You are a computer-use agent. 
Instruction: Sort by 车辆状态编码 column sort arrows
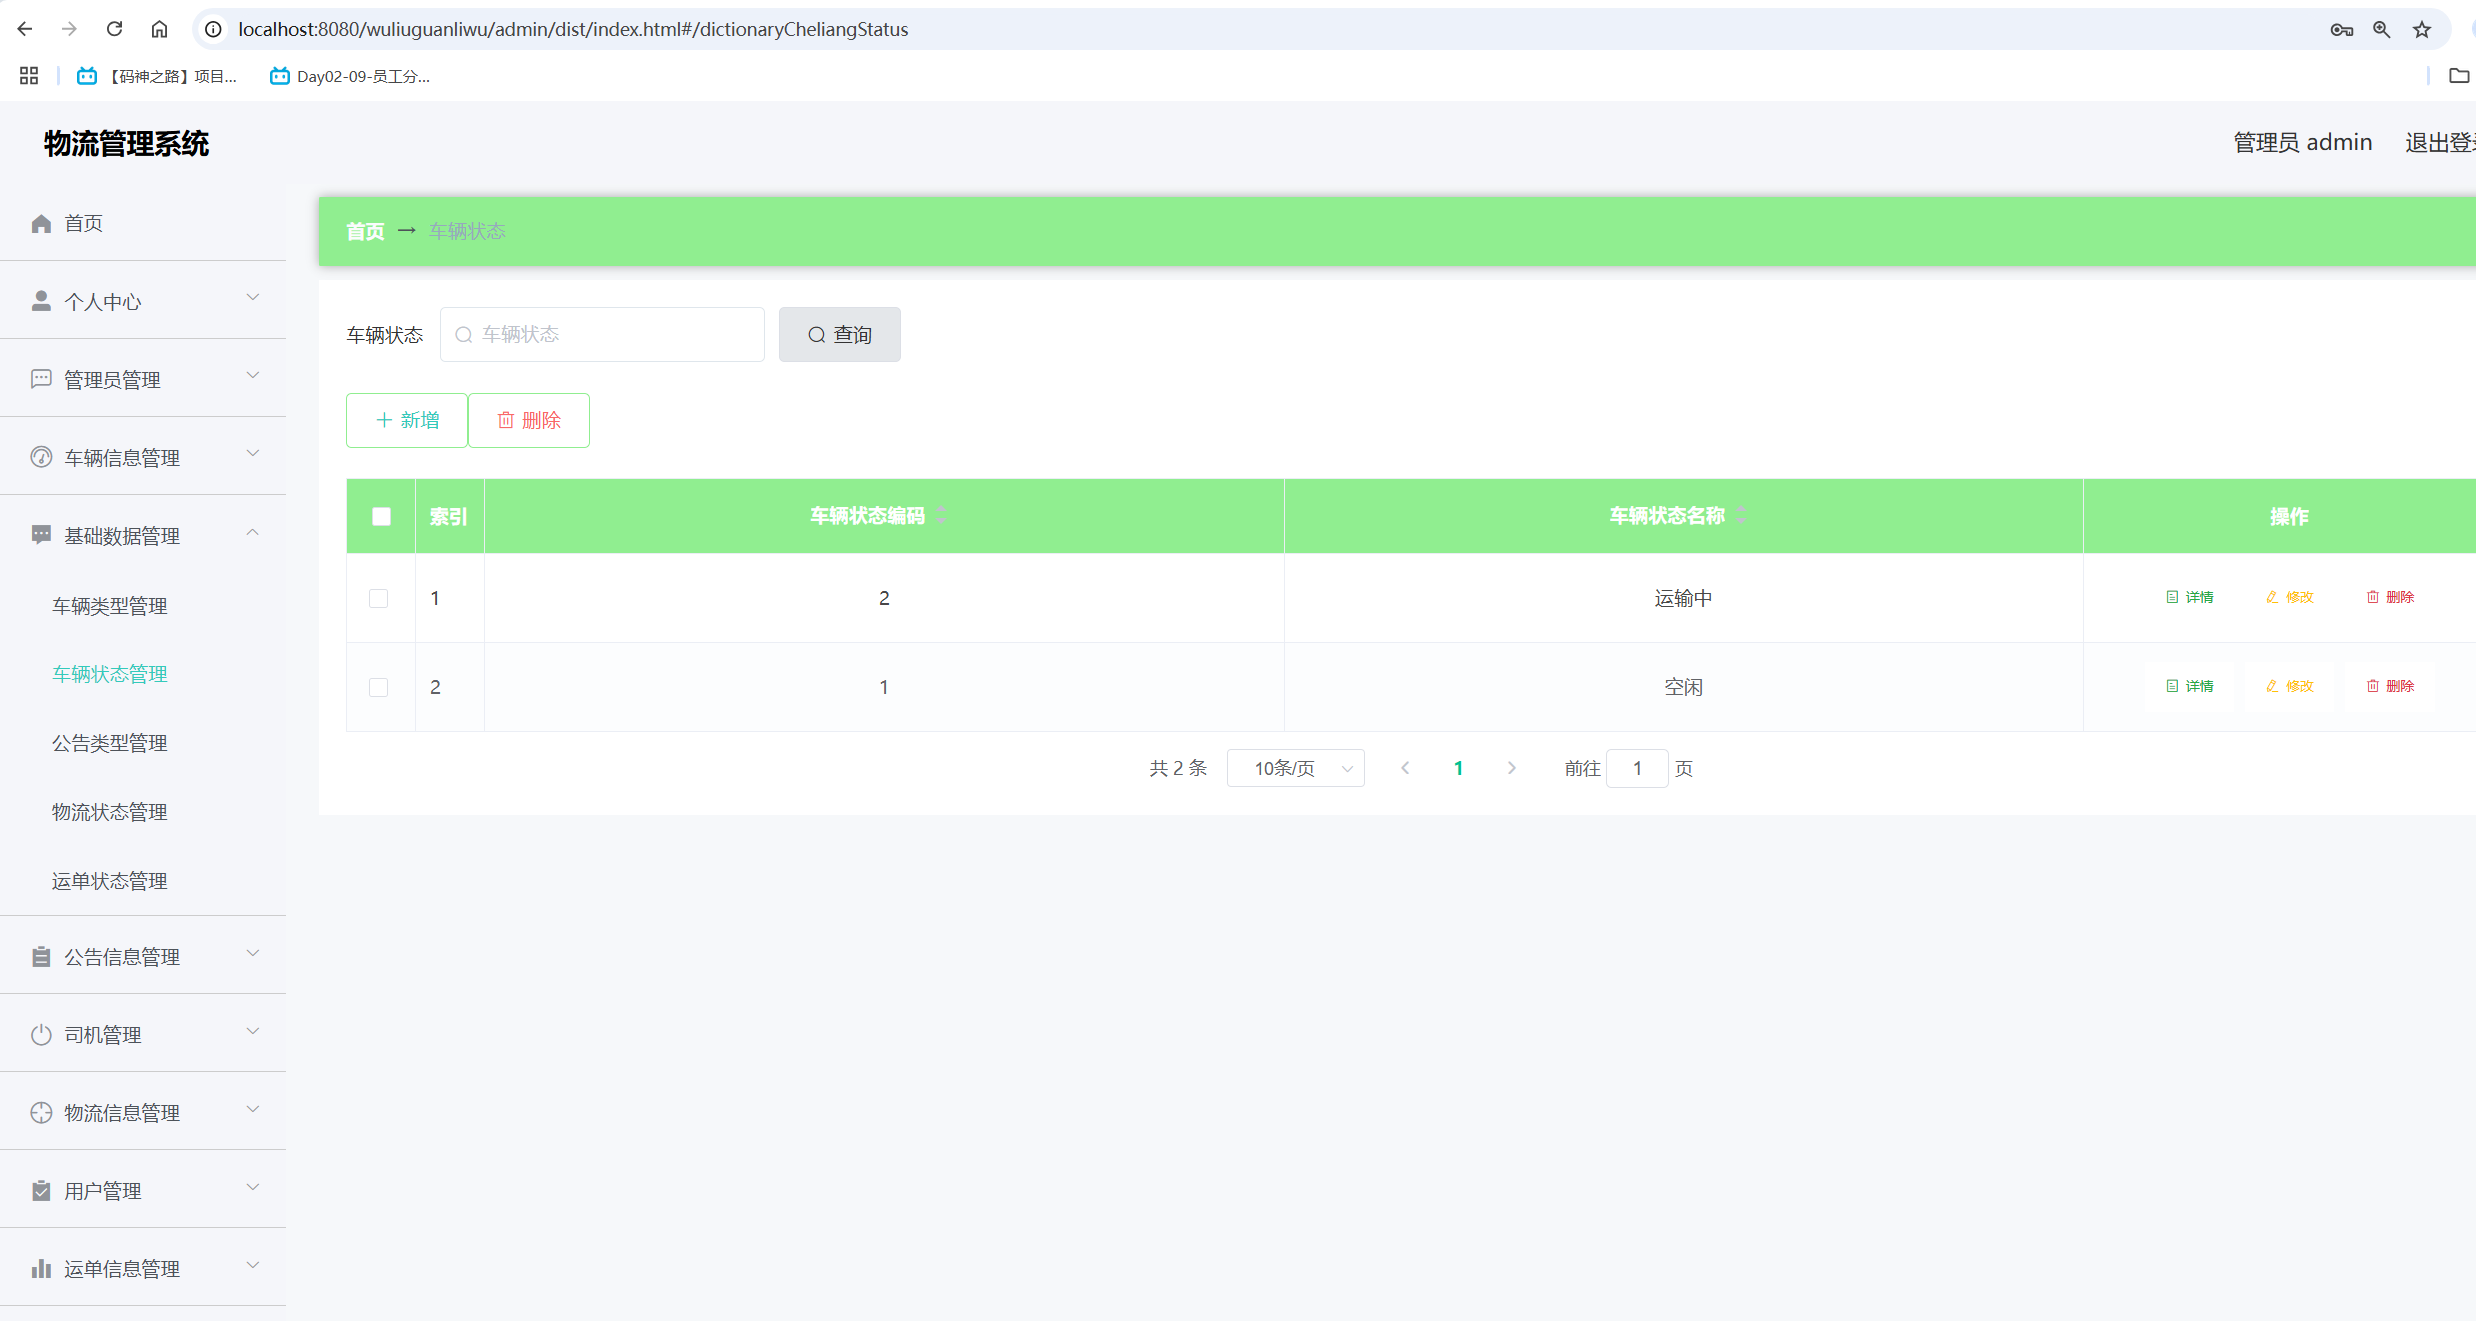tap(941, 515)
